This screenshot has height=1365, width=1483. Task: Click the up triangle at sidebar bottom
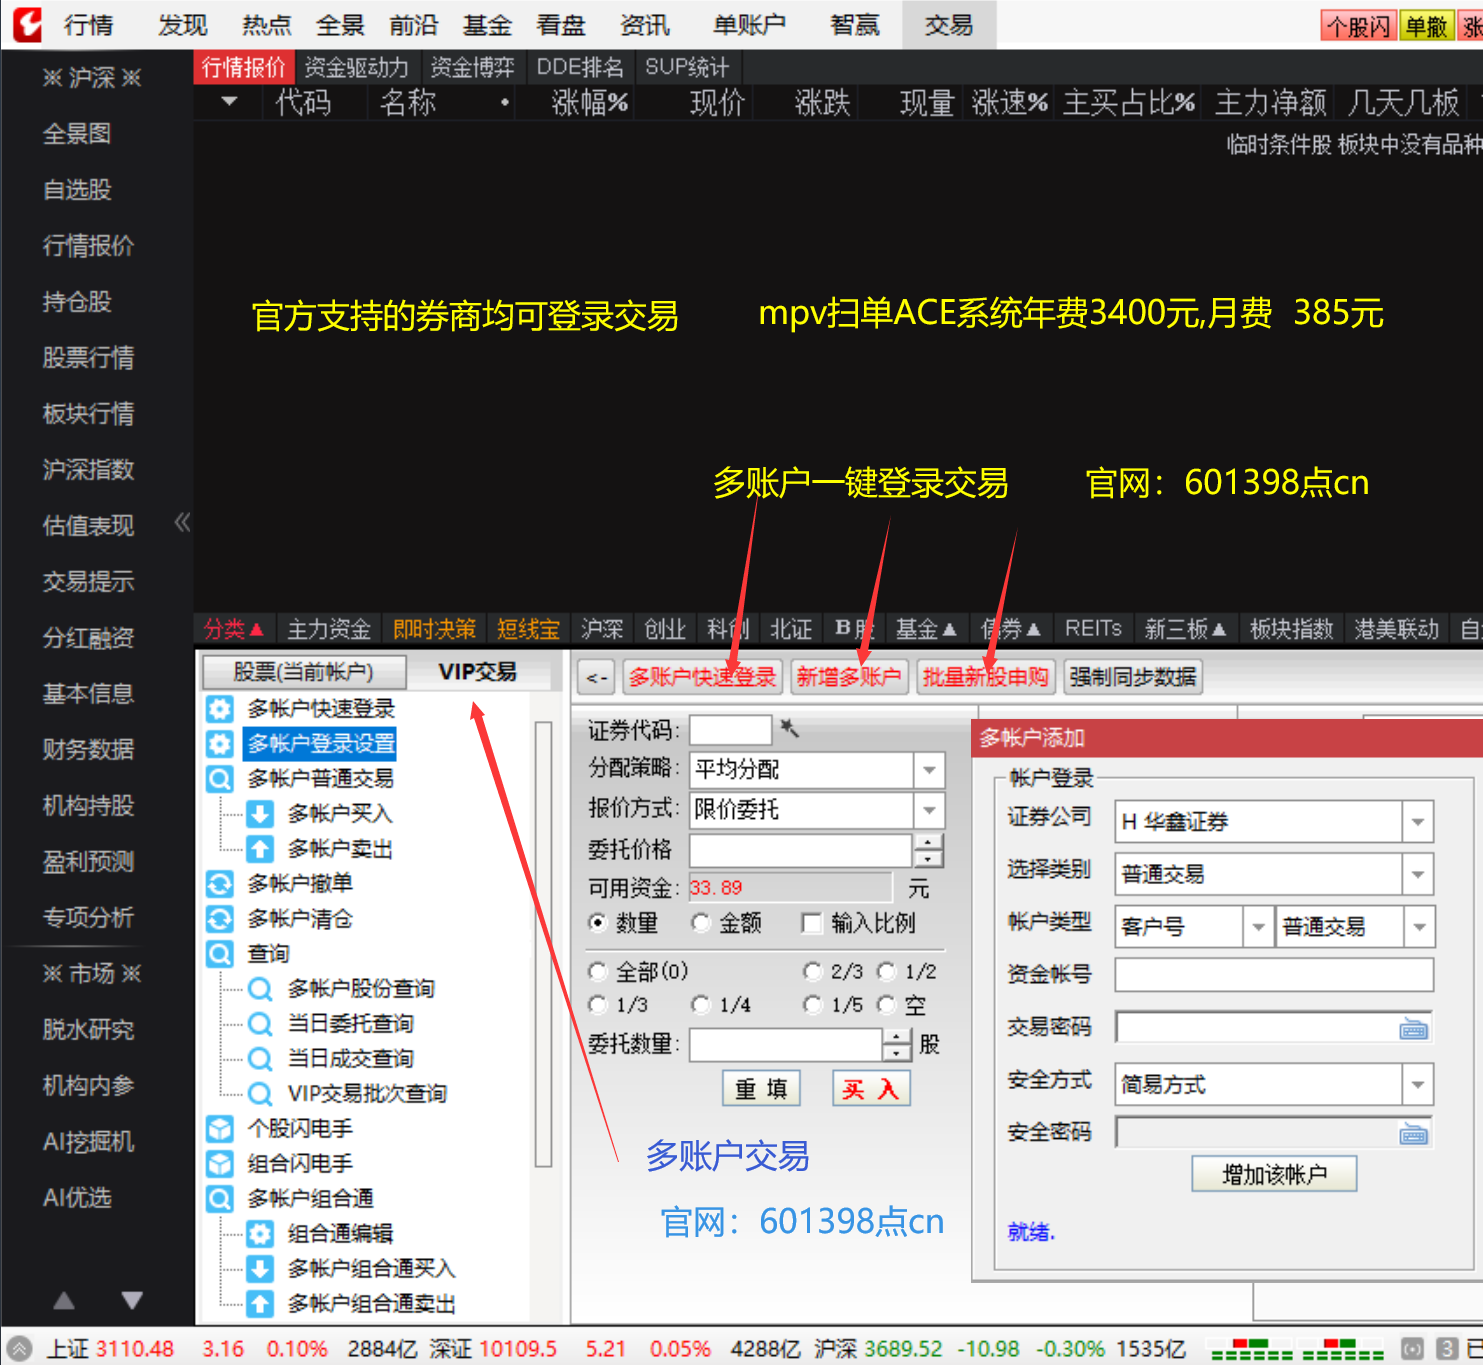pyautogui.click(x=64, y=1300)
